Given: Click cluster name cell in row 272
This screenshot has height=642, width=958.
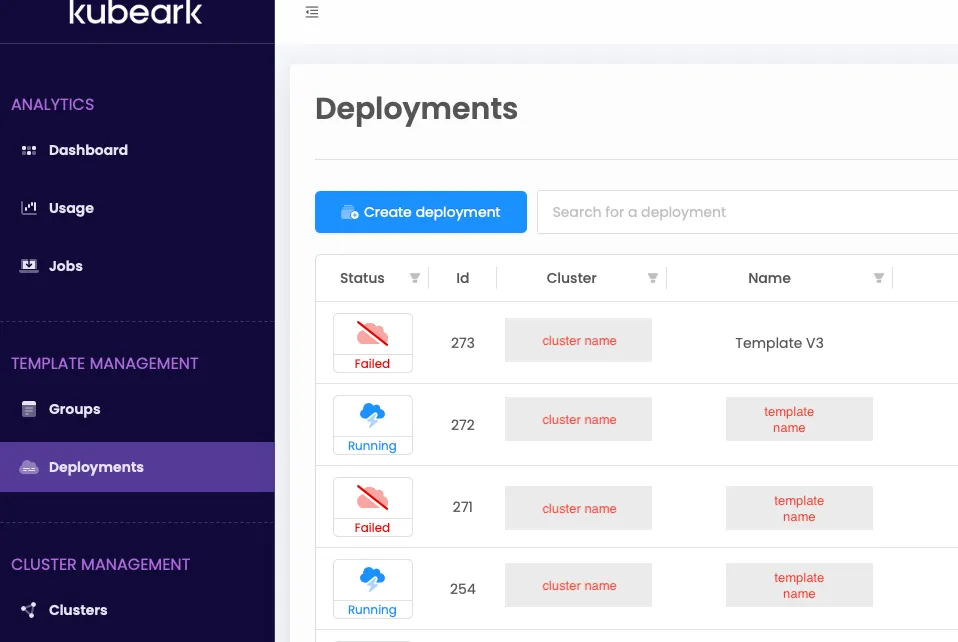Looking at the screenshot, I should tap(578, 419).
